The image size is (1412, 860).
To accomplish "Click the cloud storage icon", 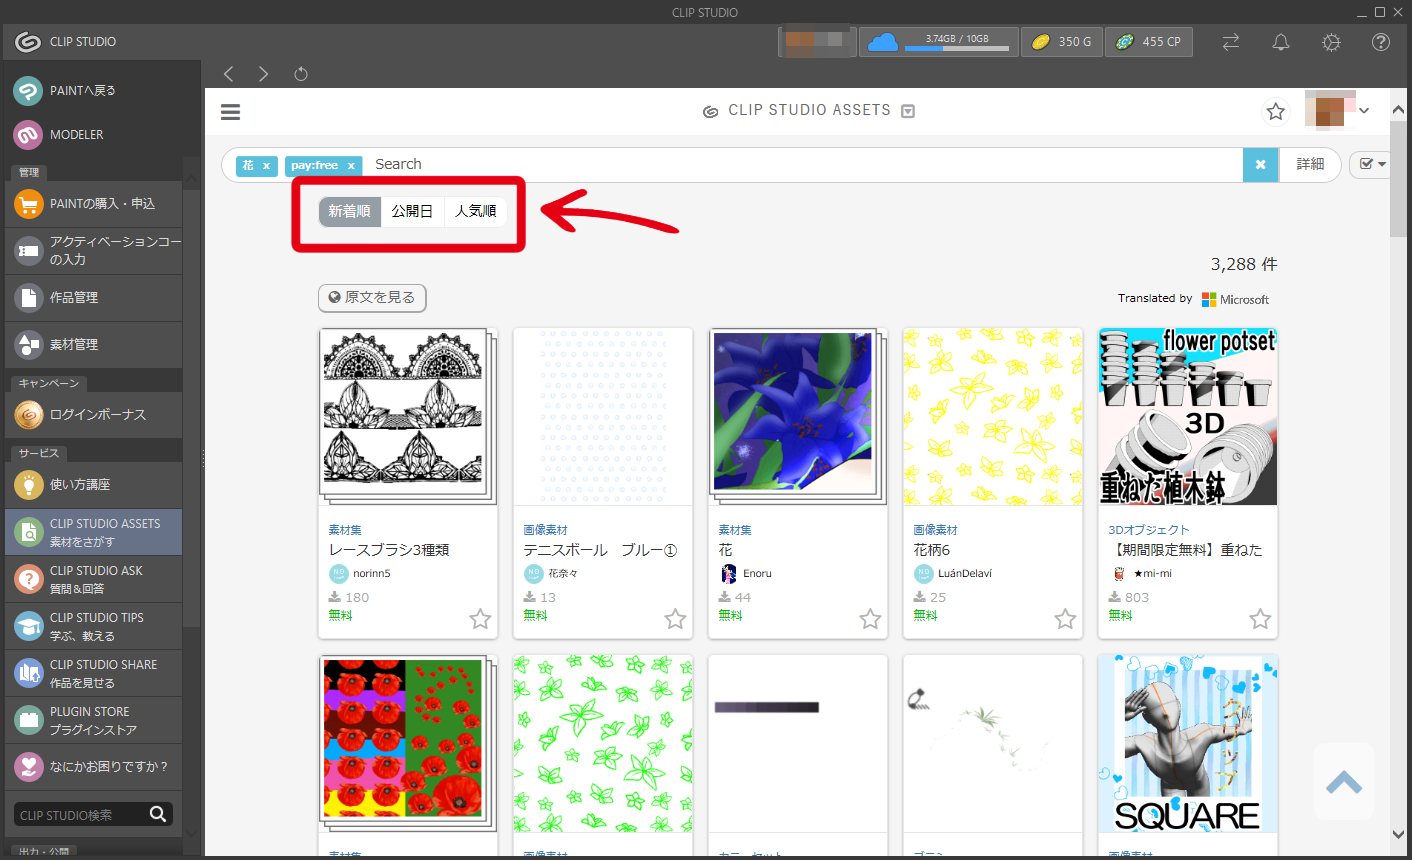I will tap(882, 42).
